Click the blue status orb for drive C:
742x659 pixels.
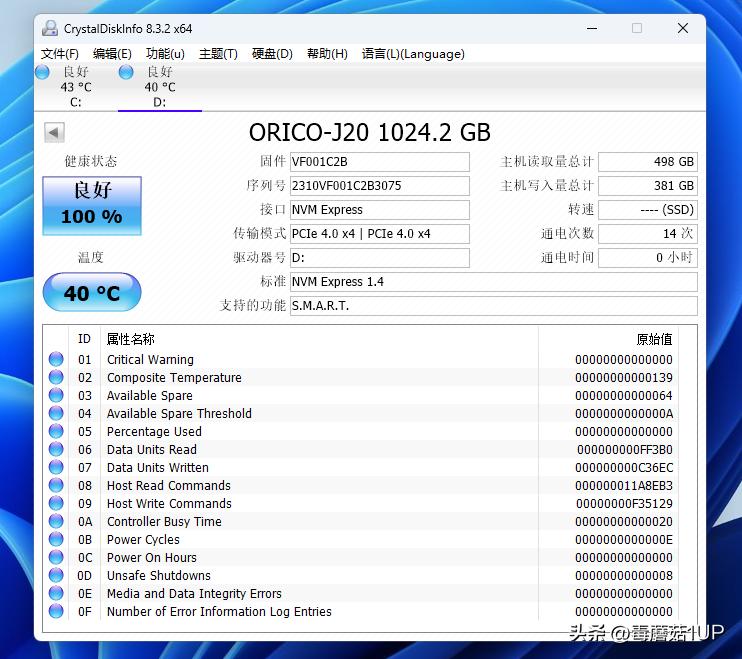pos(42,72)
